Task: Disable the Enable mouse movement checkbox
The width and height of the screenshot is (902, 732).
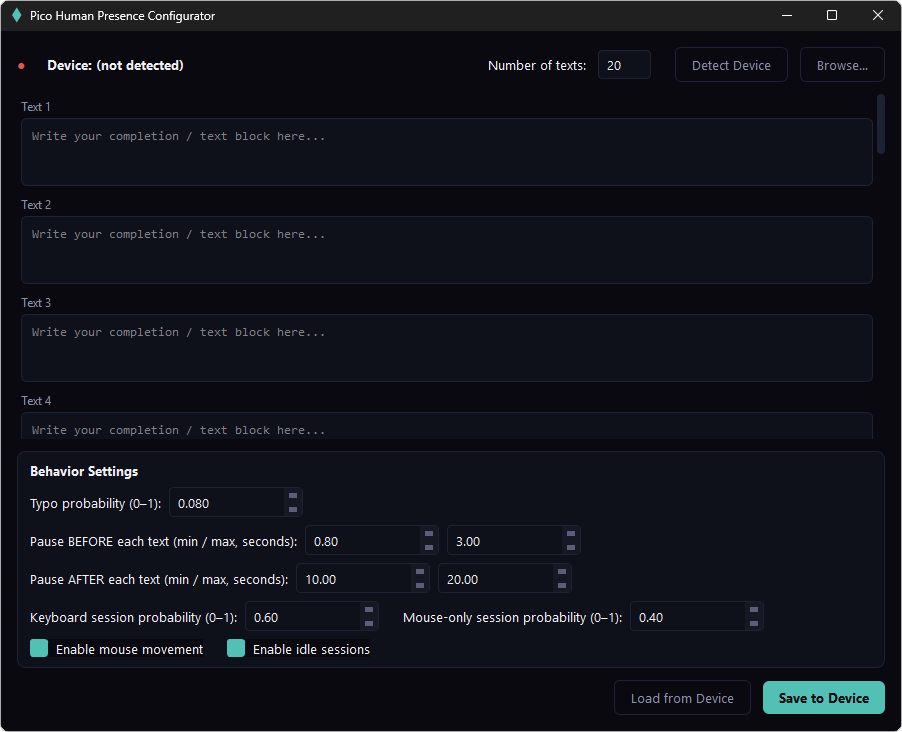Action: tap(39, 649)
